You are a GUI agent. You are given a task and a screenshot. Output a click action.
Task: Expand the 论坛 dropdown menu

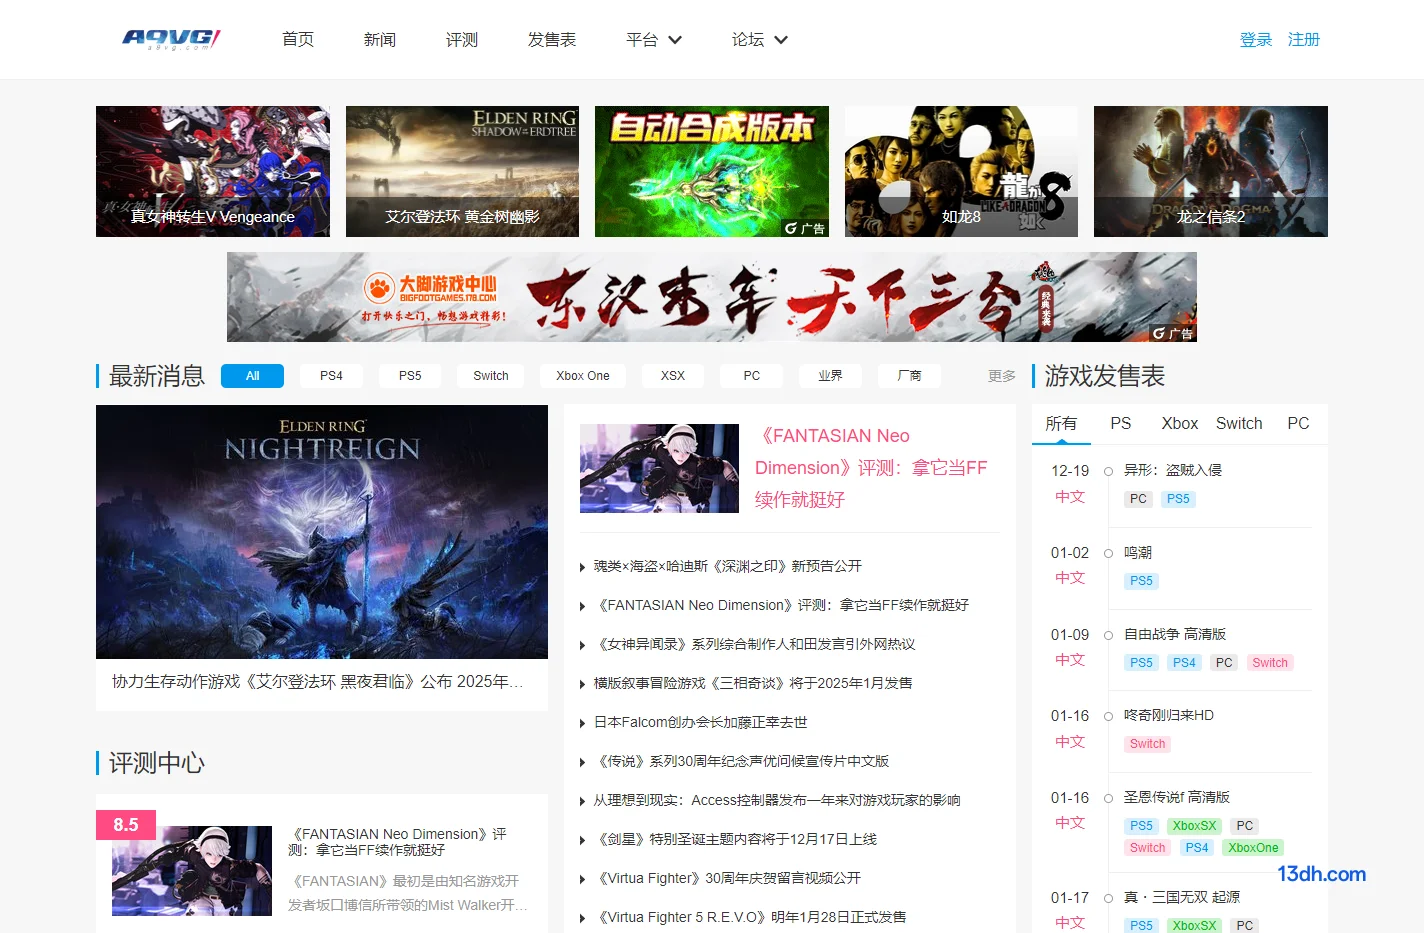[x=760, y=40]
